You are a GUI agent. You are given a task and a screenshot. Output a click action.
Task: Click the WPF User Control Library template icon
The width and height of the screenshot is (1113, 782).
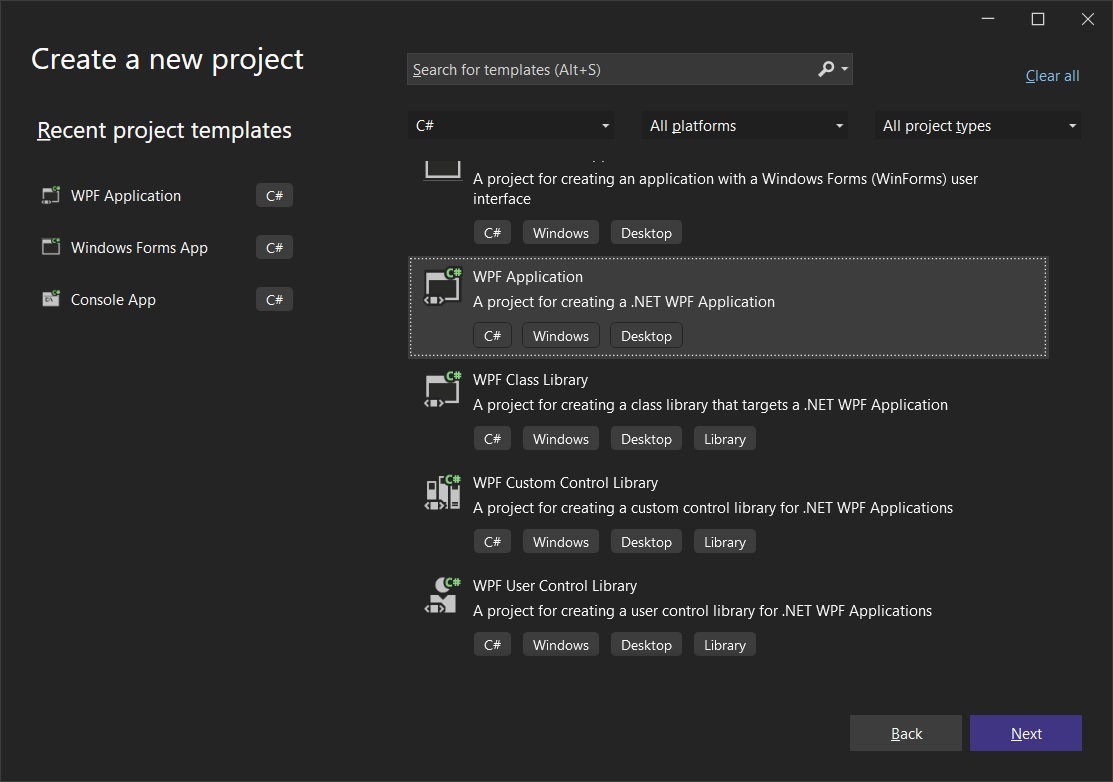pos(442,595)
